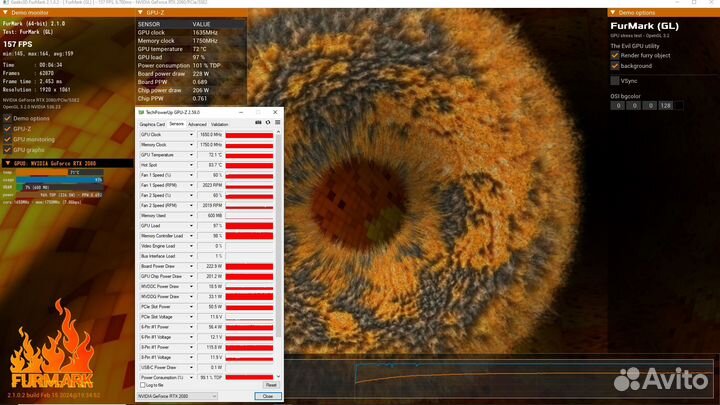Click the OSI bgcolor color preview swatch
This screenshot has width=720, height=405.
tap(678, 106)
